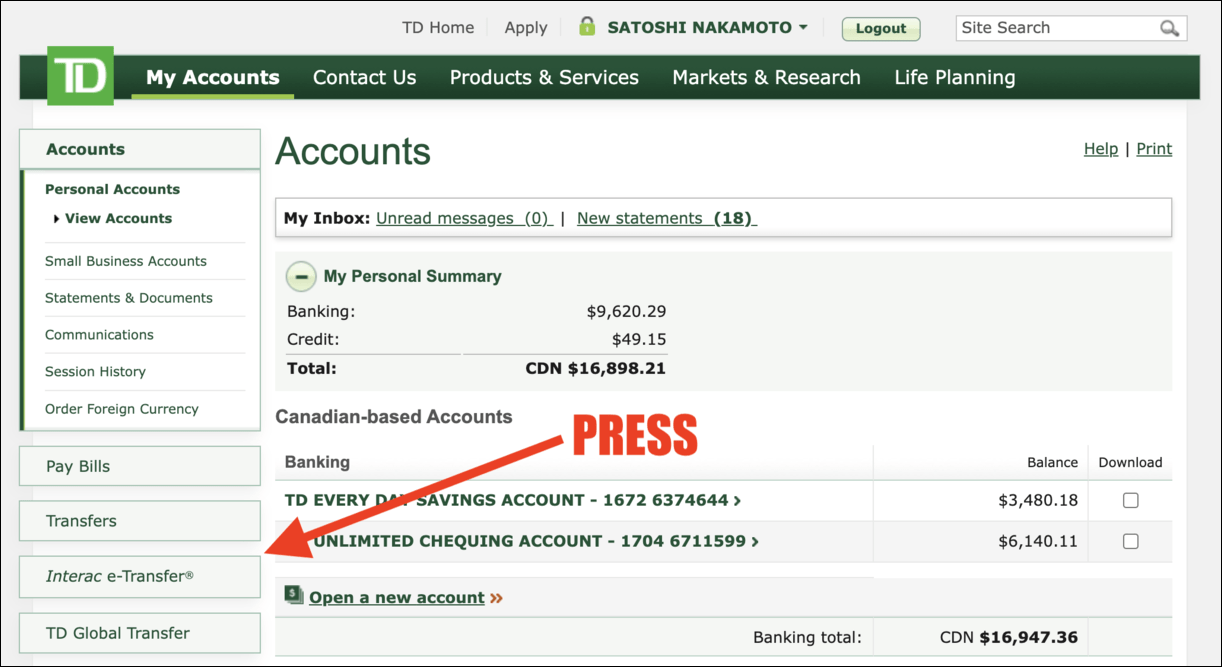
Task: Open New statements (18)
Action: [665, 217]
